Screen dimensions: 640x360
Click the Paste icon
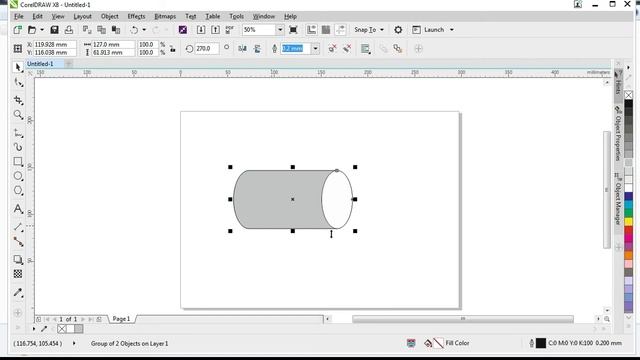point(116,30)
